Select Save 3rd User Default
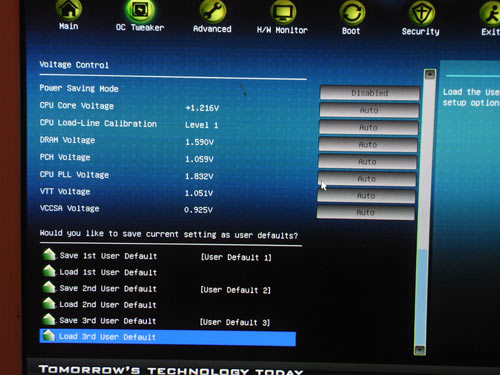The image size is (500, 375). [x=108, y=321]
